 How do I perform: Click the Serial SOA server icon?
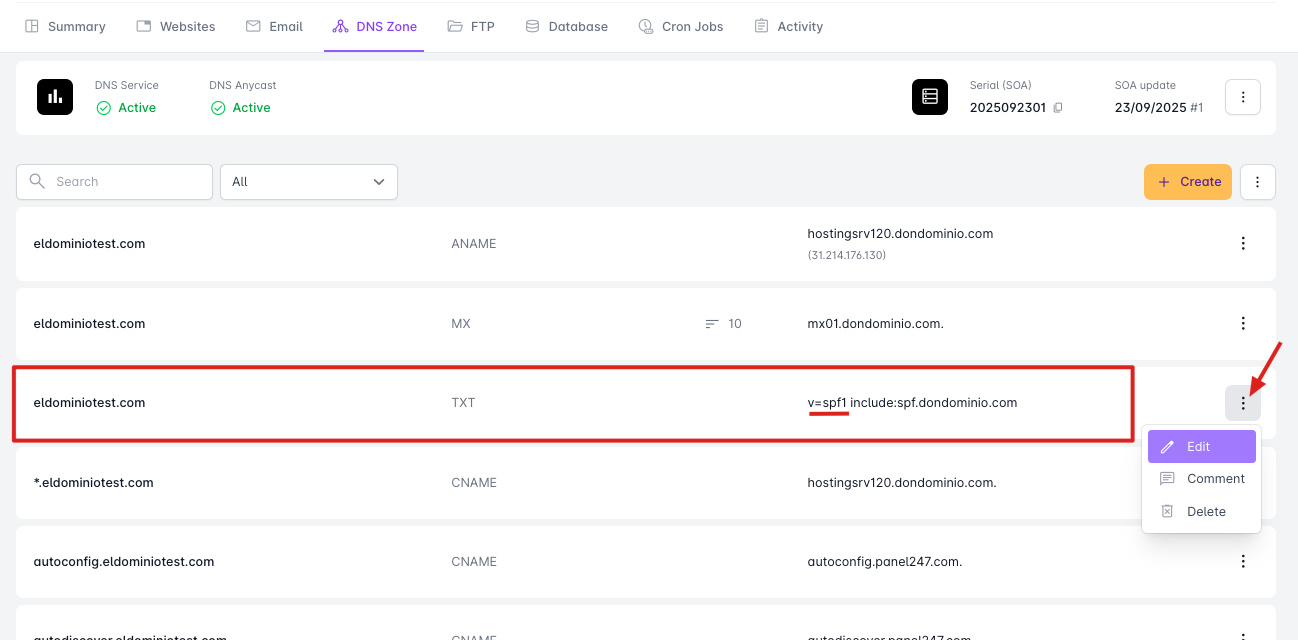coord(930,97)
